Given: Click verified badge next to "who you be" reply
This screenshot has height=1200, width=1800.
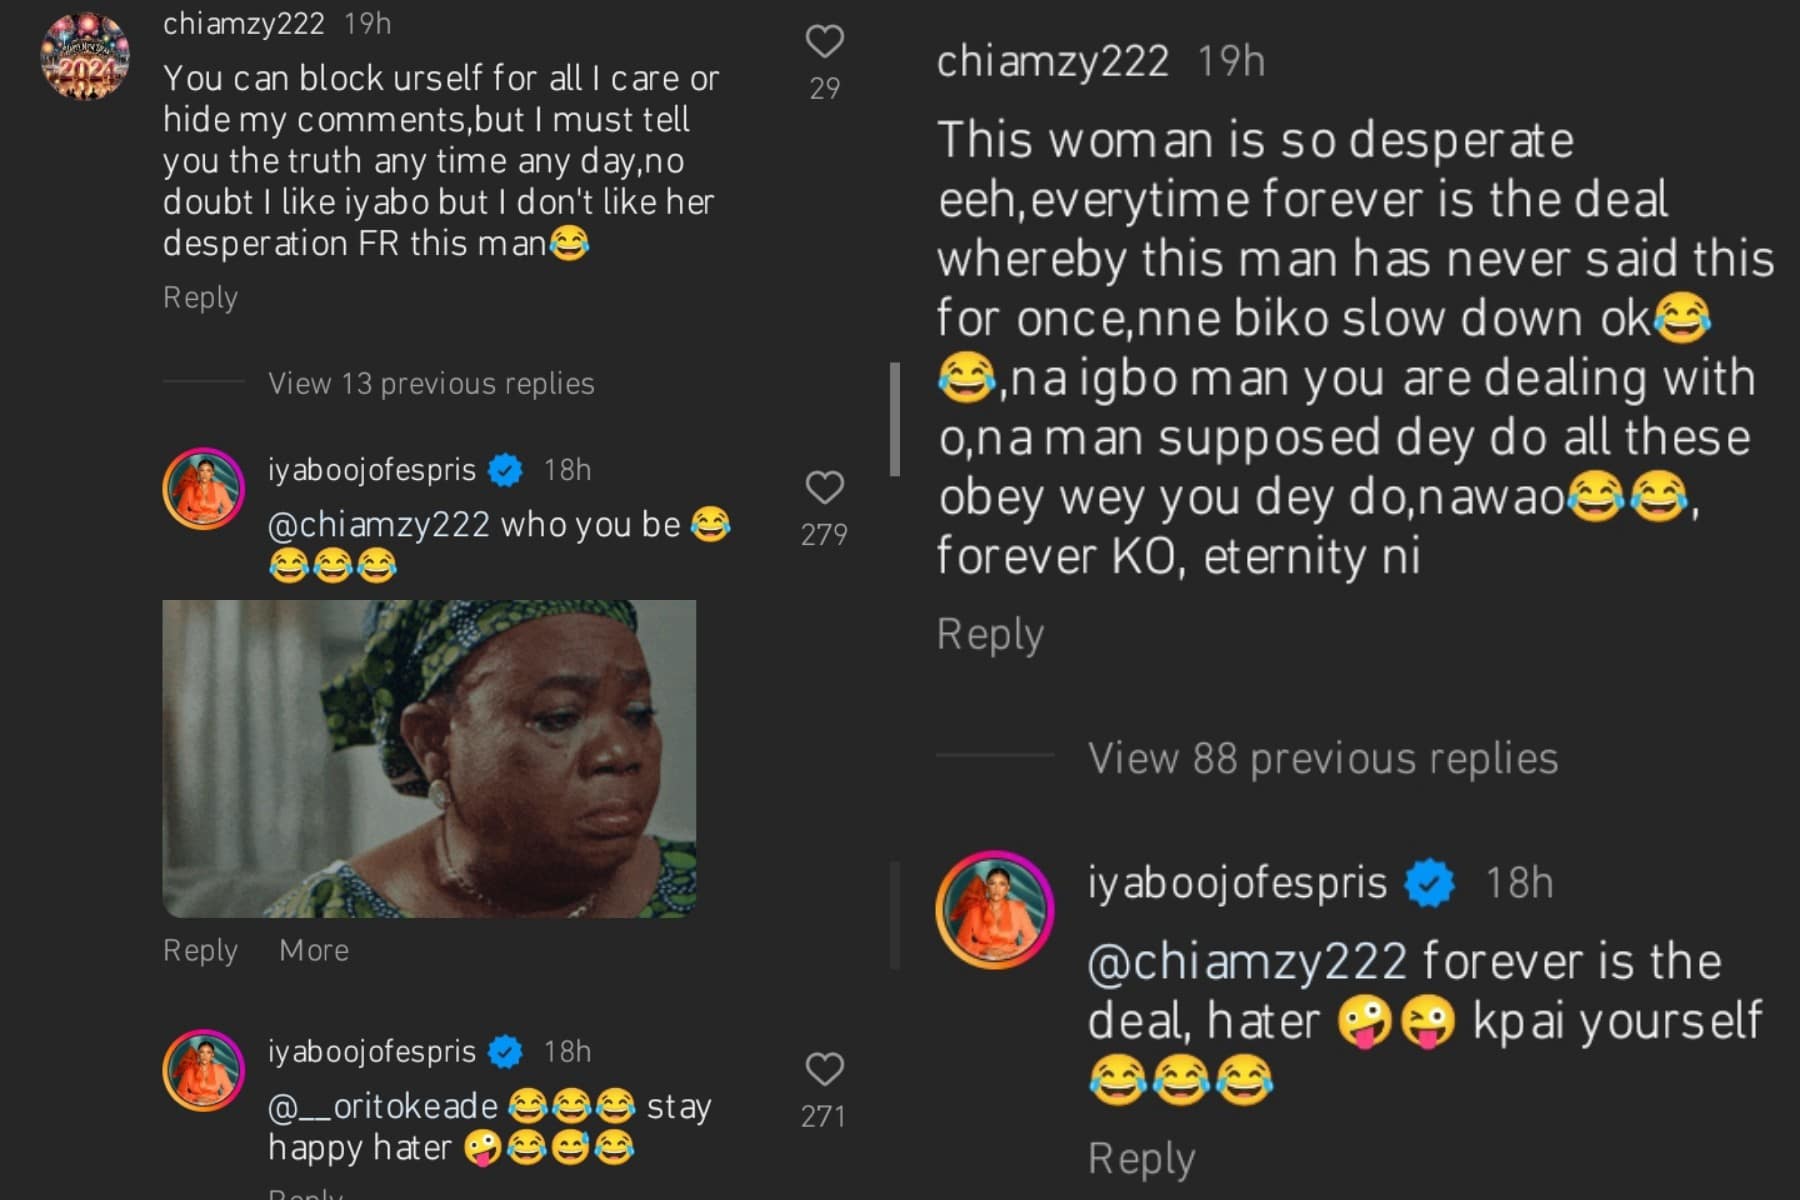Looking at the screenshot, I should 506,470.
